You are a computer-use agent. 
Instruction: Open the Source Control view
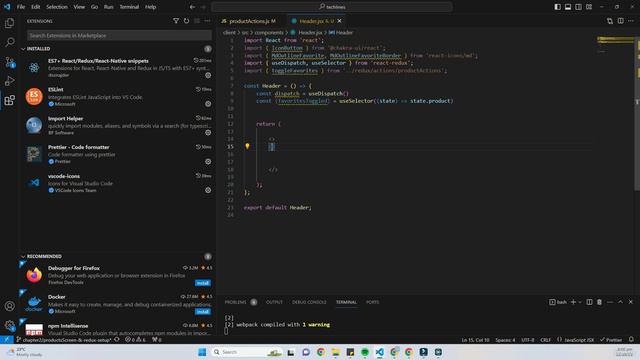[x=9, y=62]
